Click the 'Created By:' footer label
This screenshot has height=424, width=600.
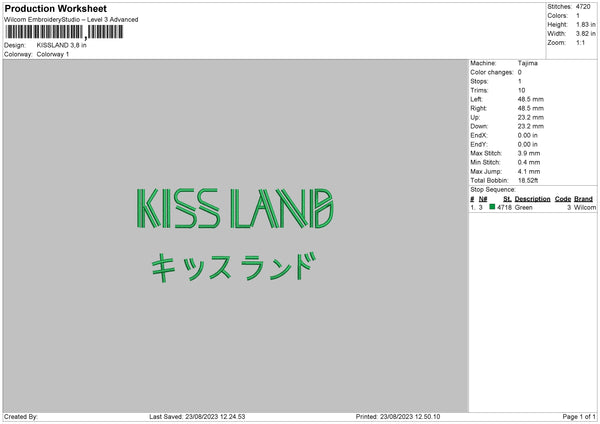pyautogui.click(x=21, y=417)
